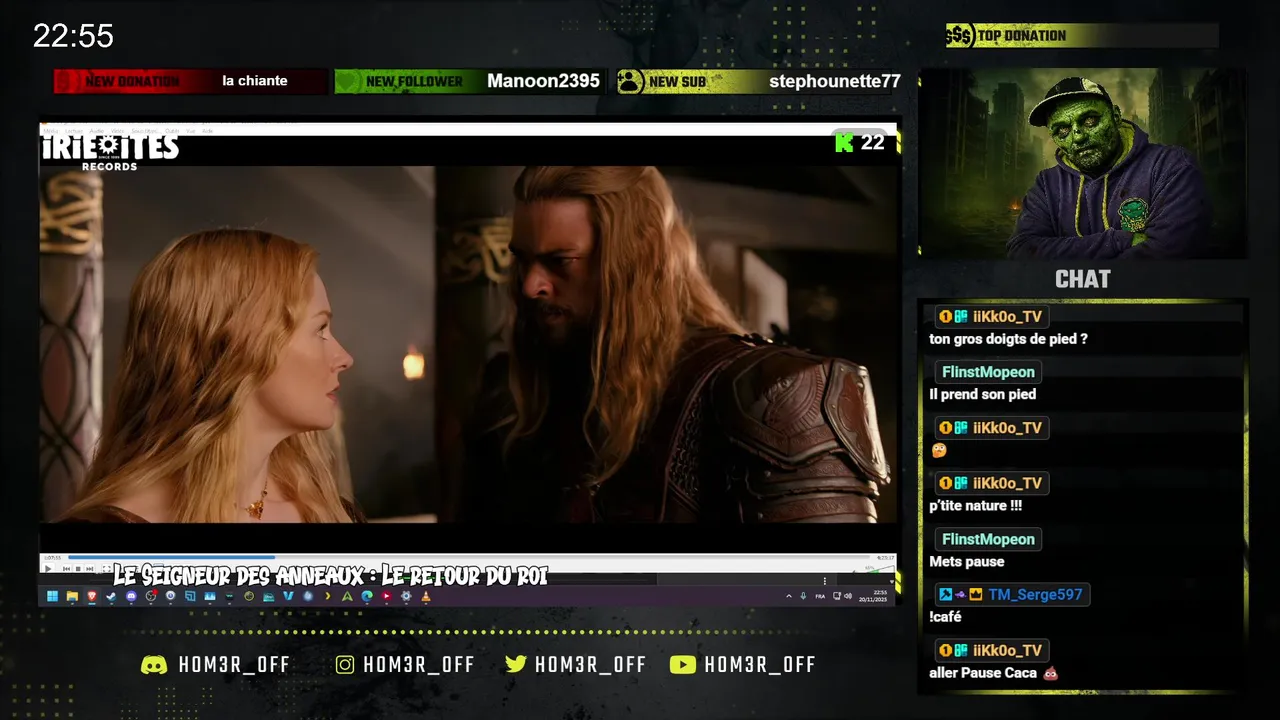Open the three-dot options menu below video
Image resolution: width=1280 pixels, height=720 pixels.
[x=825, y=581]
